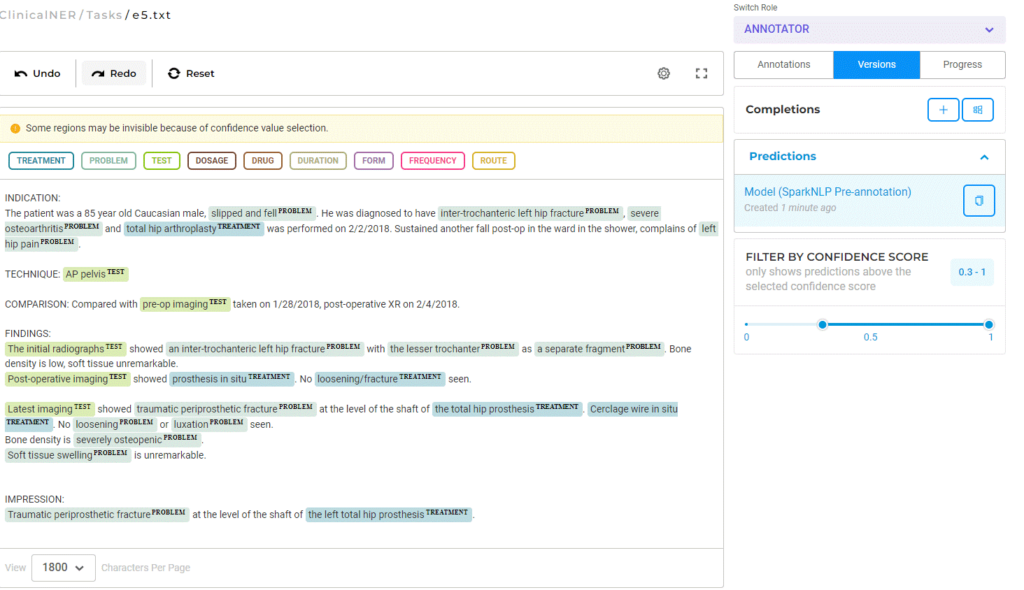Toggle fullscreen view icon
The width and height of the screenshot is (1024, 590).
(701, 73)
